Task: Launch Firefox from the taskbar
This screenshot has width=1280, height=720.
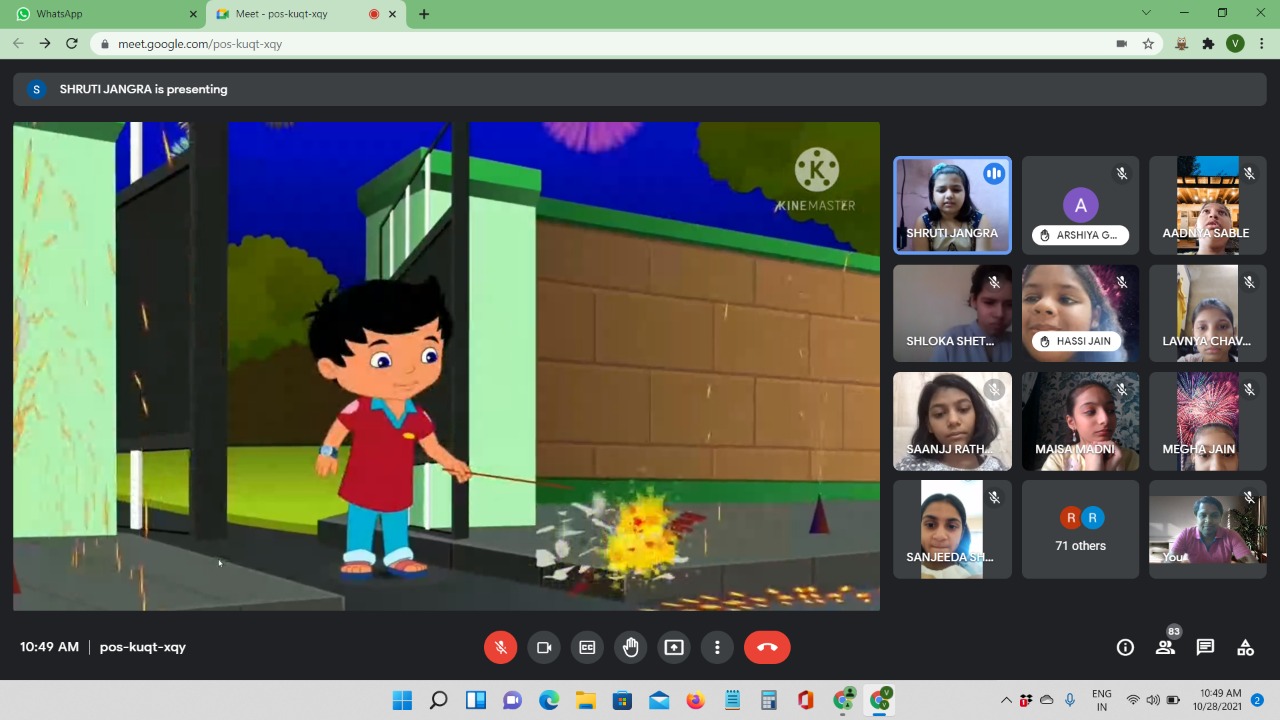Action: point(695,700)
